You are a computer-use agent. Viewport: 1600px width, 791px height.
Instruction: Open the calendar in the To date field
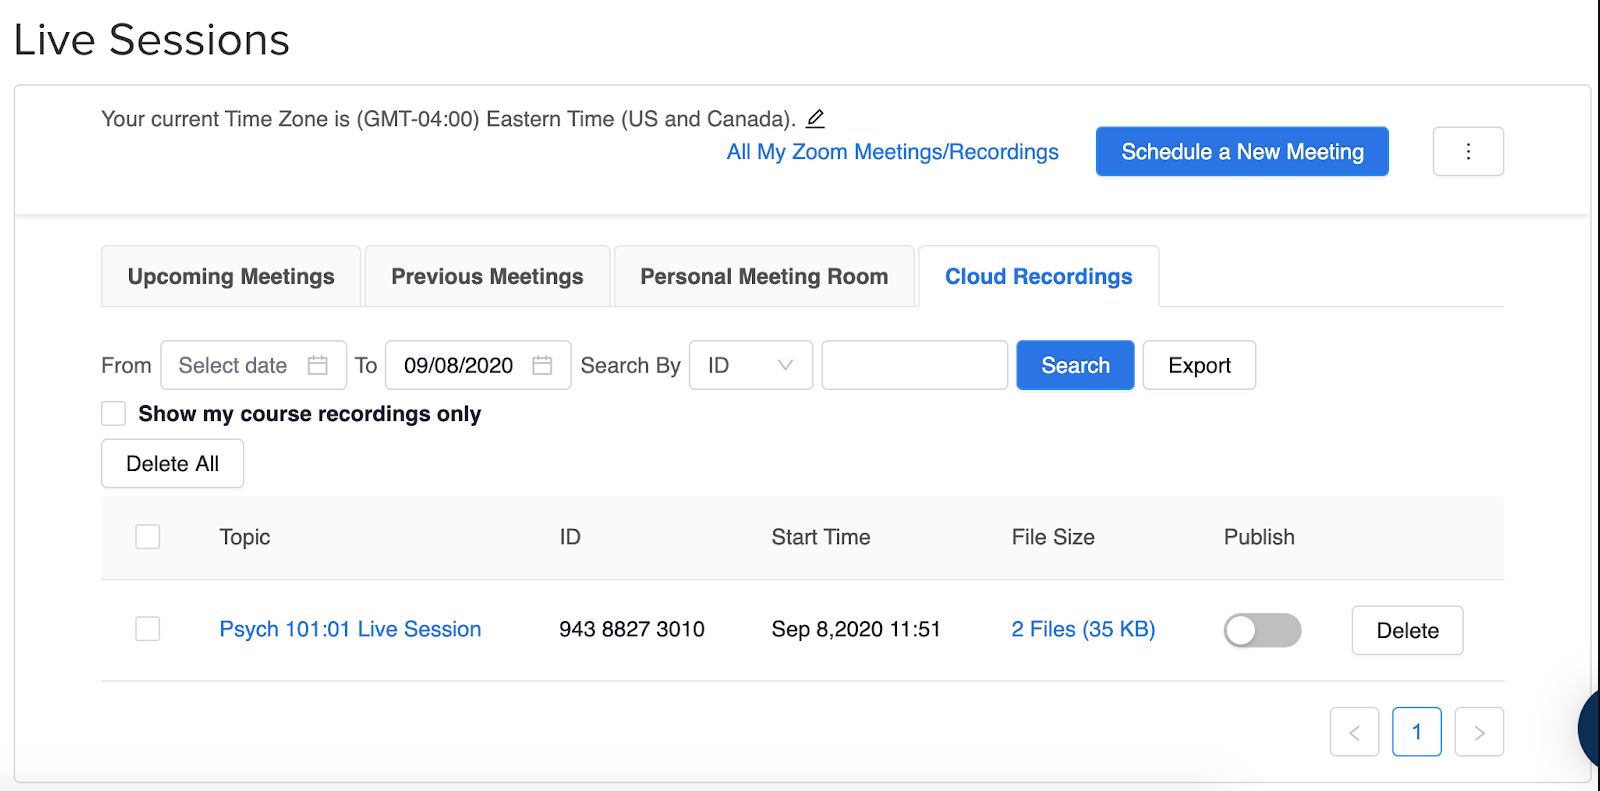point(542,365)
